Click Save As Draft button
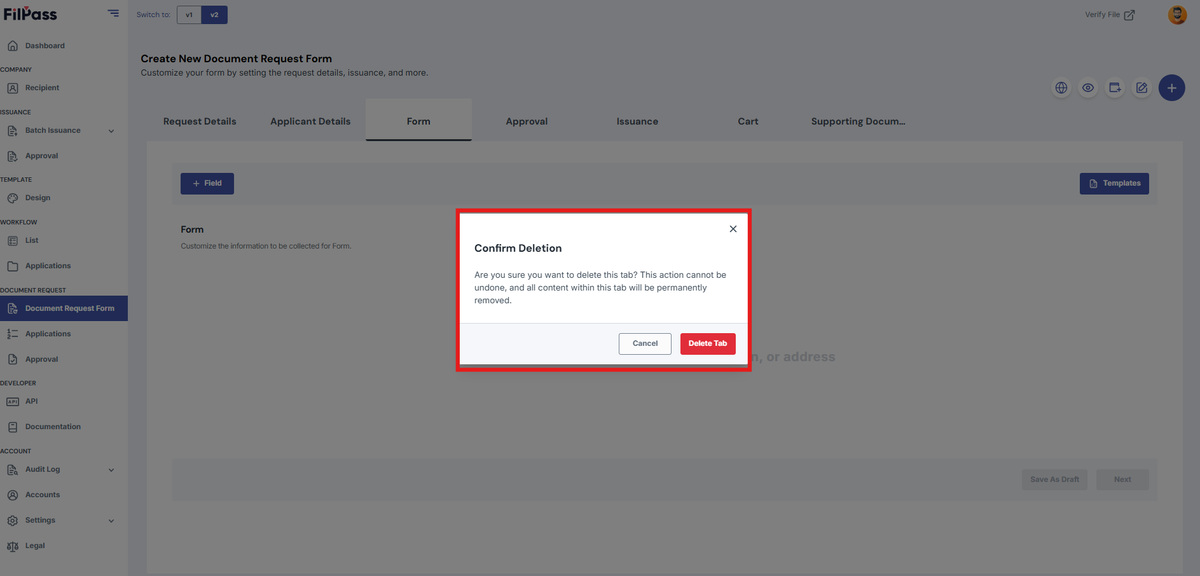Image resolution: width=1200 pixels, height=576 pixels. pyautogui.click(x=1055, y=479)
